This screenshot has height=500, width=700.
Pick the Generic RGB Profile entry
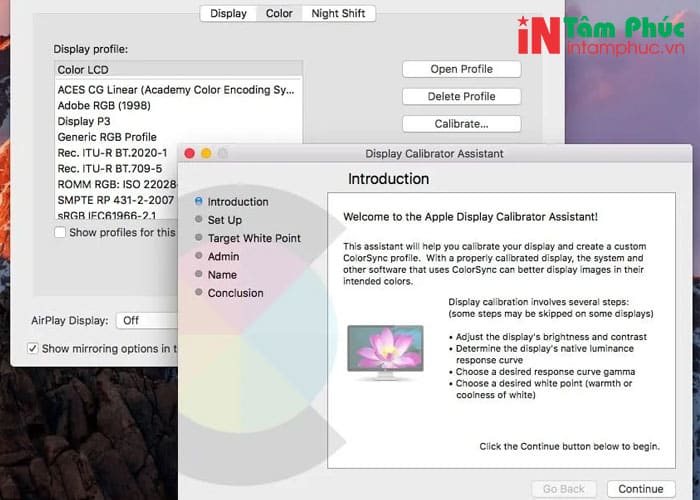[x=178, y=137]
